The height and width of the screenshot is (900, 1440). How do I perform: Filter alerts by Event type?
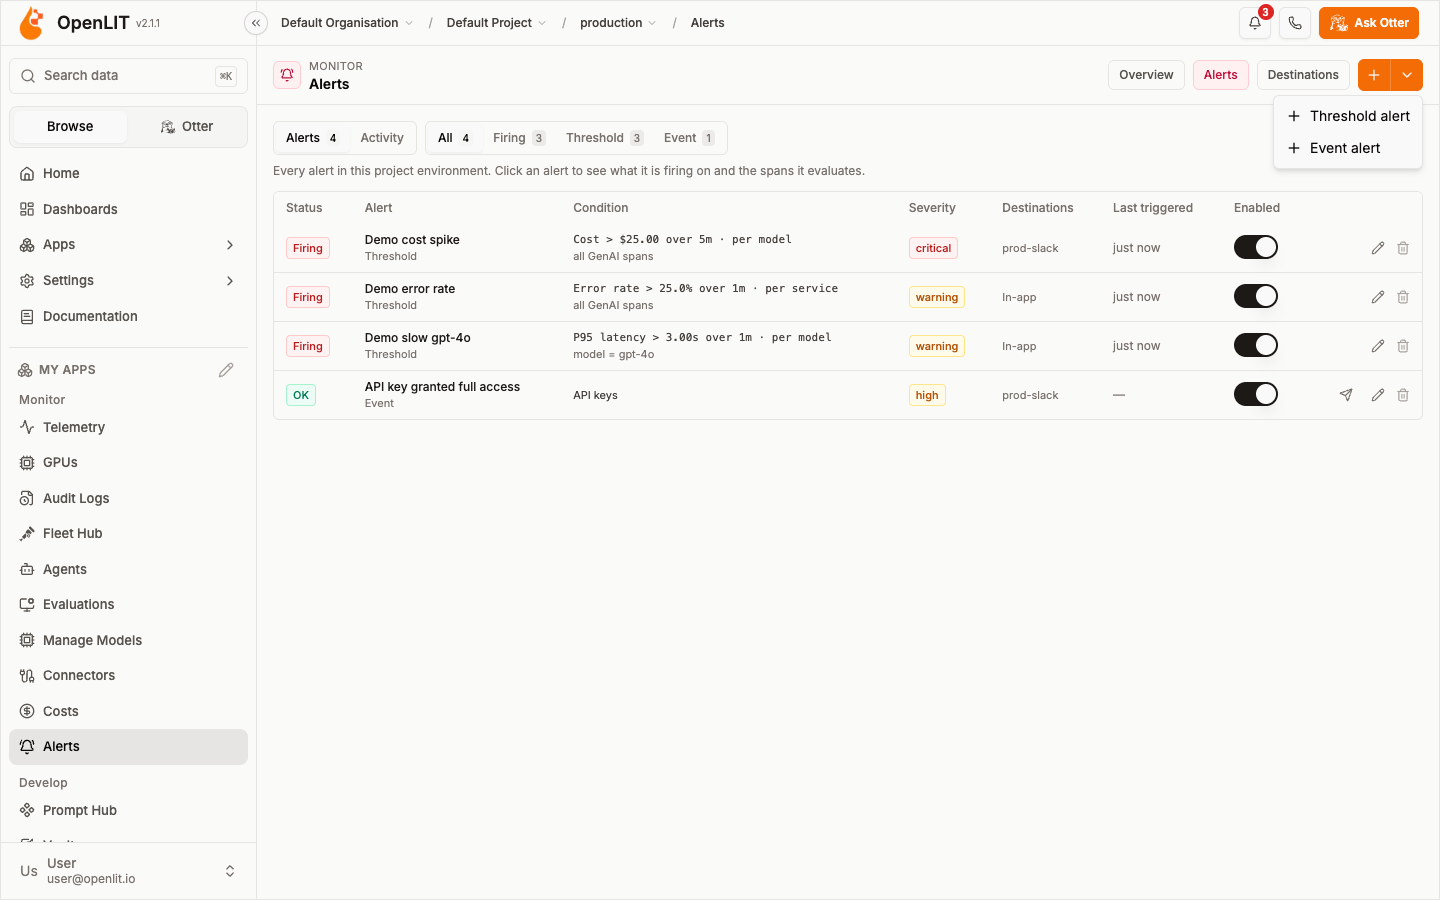[x=689, y=138]
